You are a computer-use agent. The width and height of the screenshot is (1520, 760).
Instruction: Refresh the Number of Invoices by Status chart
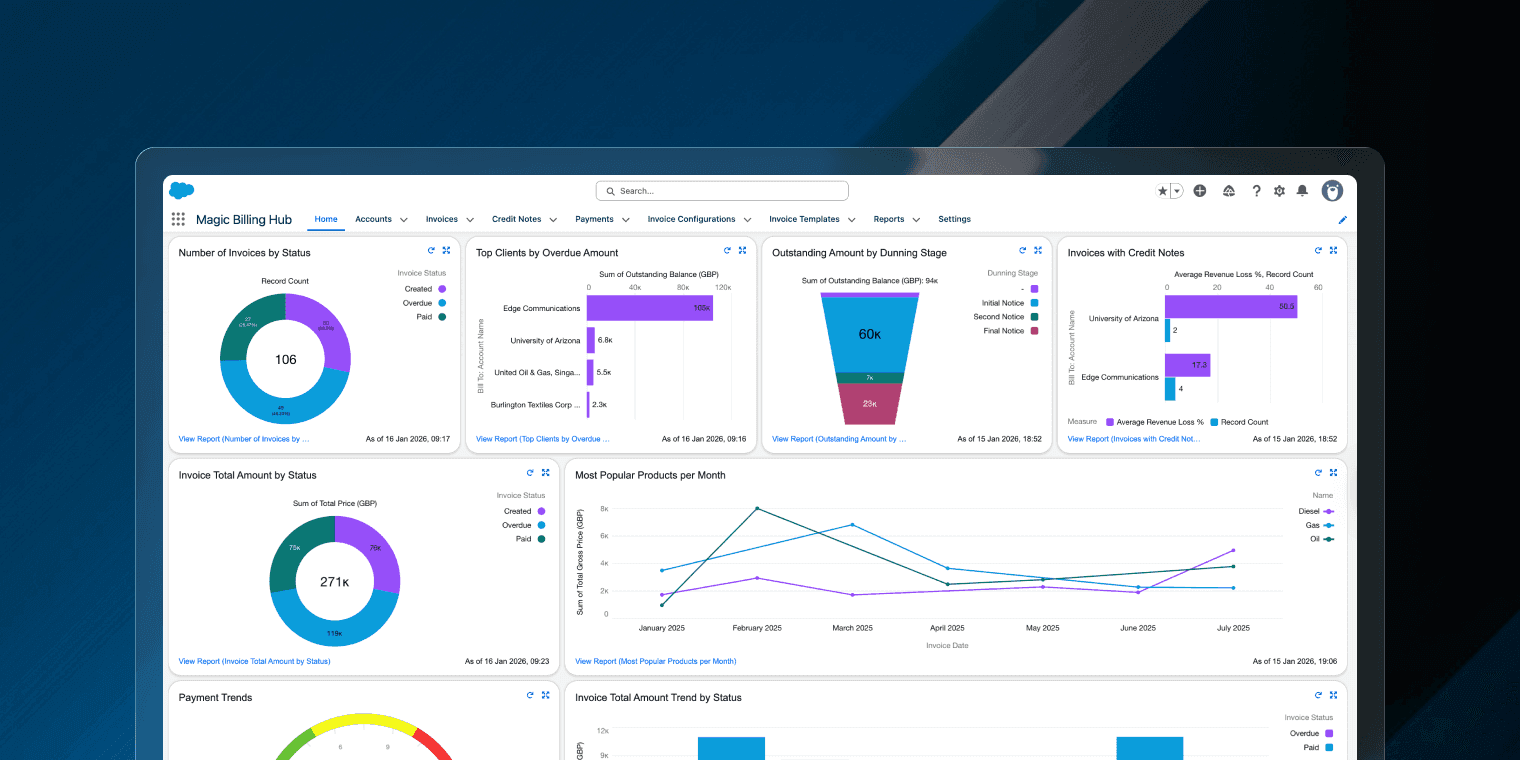click(431, 251)
